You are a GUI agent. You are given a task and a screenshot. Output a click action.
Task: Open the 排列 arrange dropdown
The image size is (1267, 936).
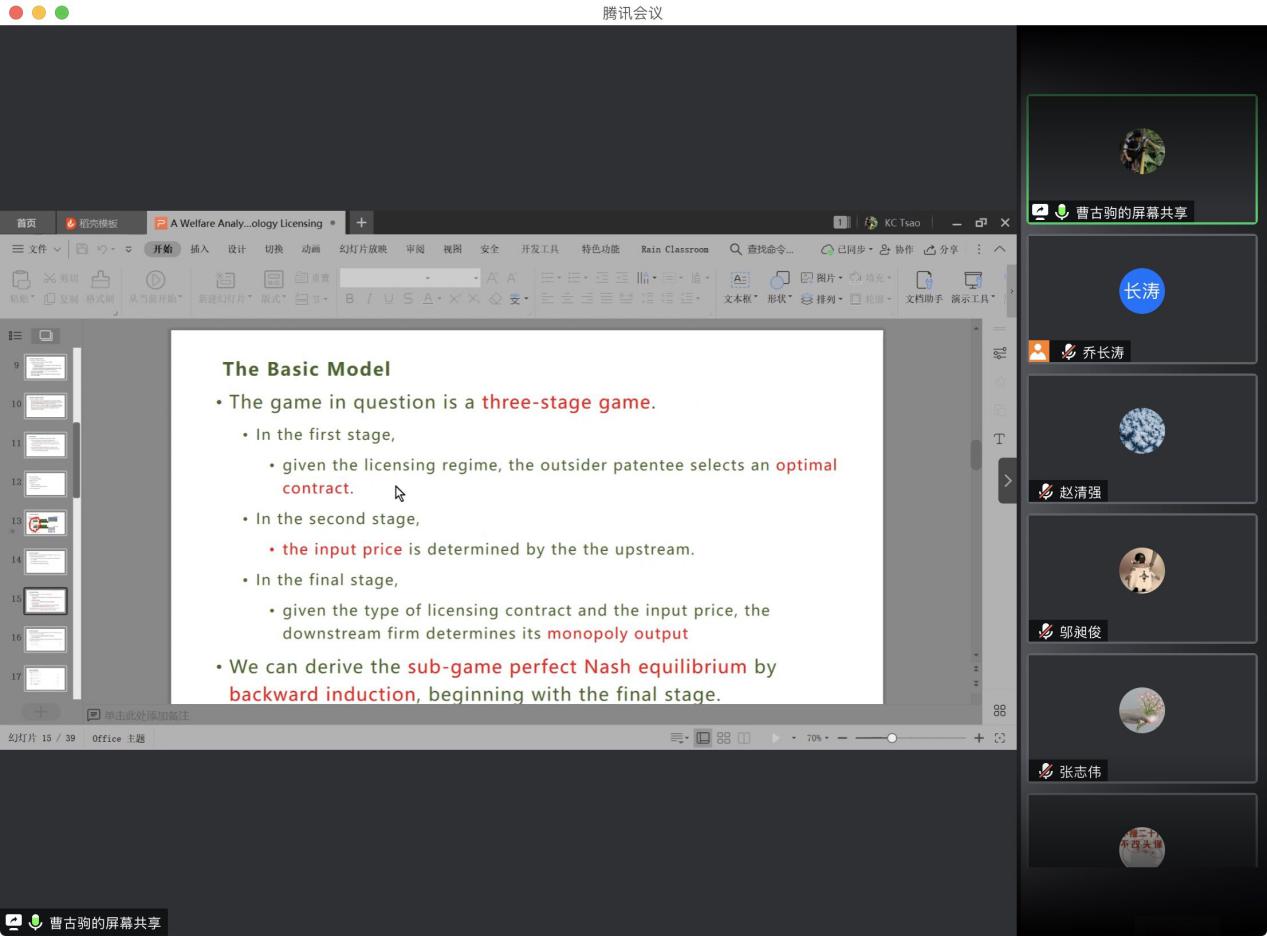(822, 298)
